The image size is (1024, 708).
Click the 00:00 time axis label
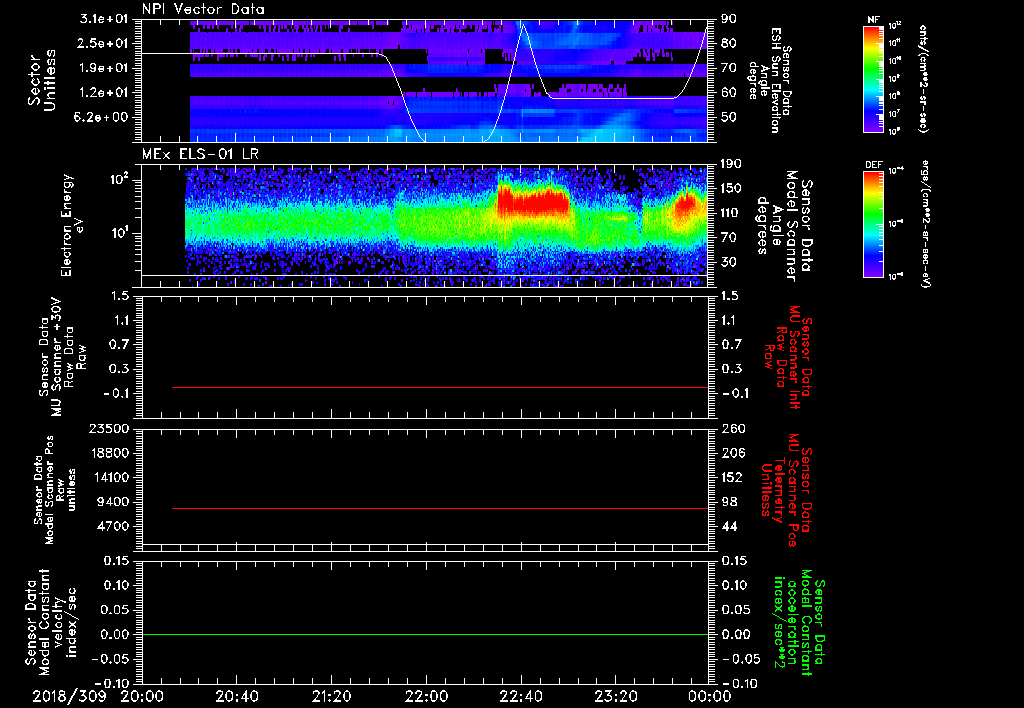[x=710, y=696]
